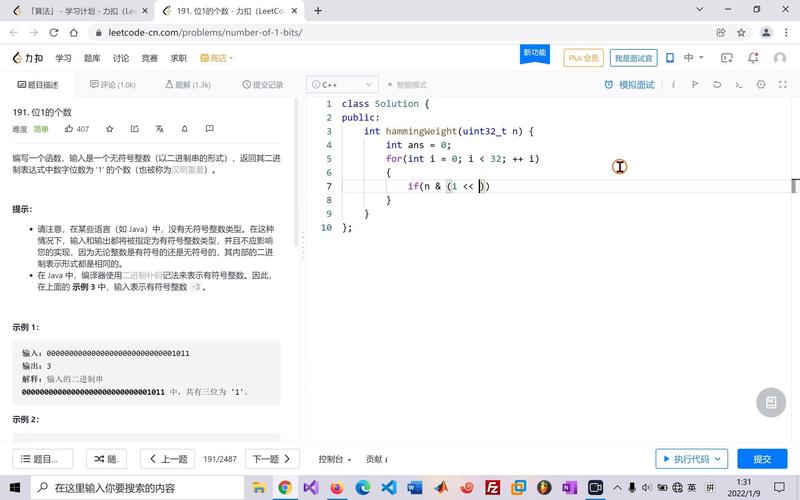Click the share icon under the problem title

click(135, 129)
